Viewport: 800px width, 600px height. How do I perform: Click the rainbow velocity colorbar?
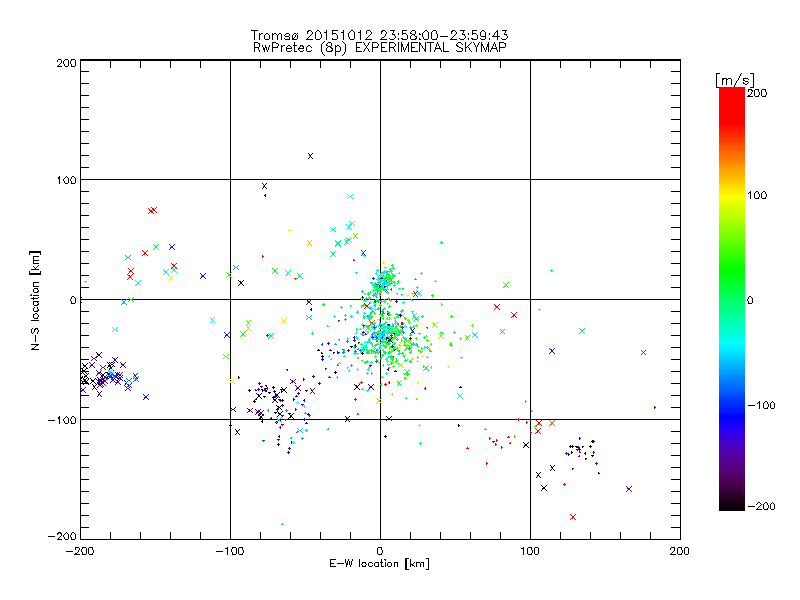tap(732, 298)
